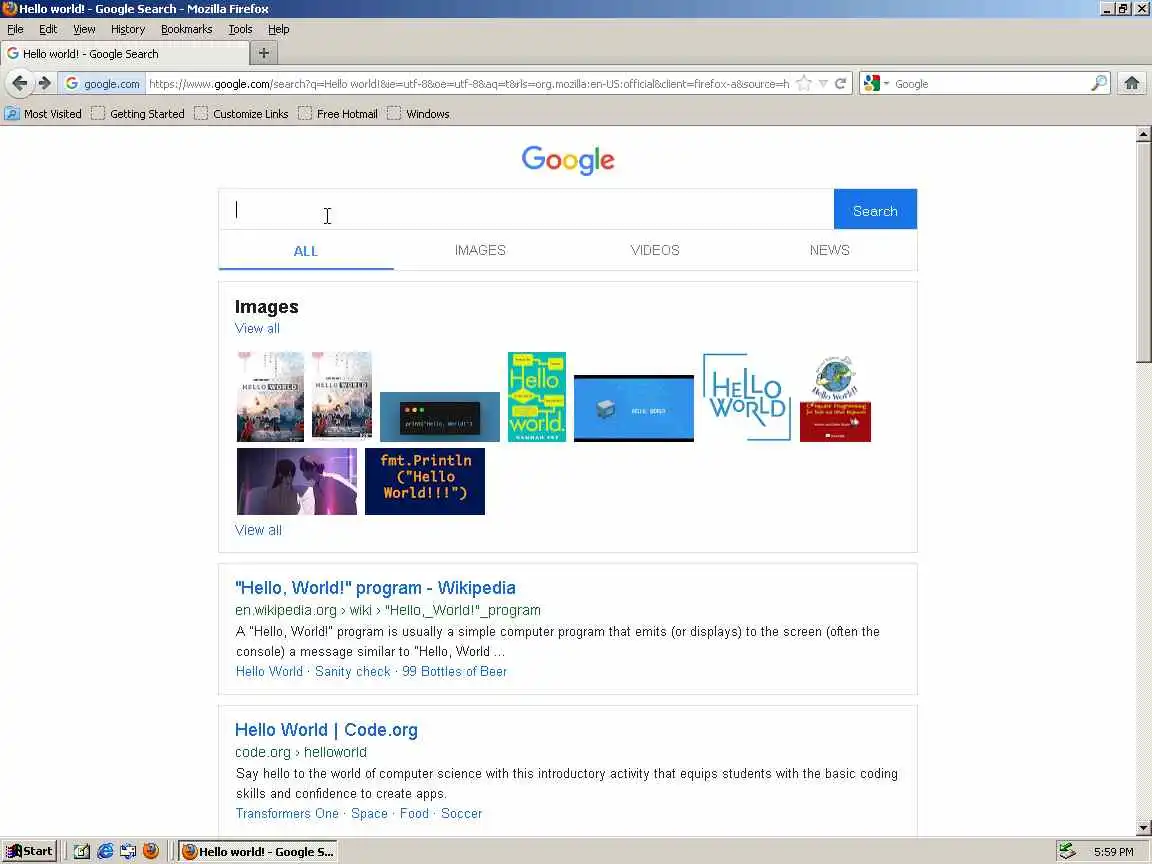Open the Start menu

[x=29, y=852]
